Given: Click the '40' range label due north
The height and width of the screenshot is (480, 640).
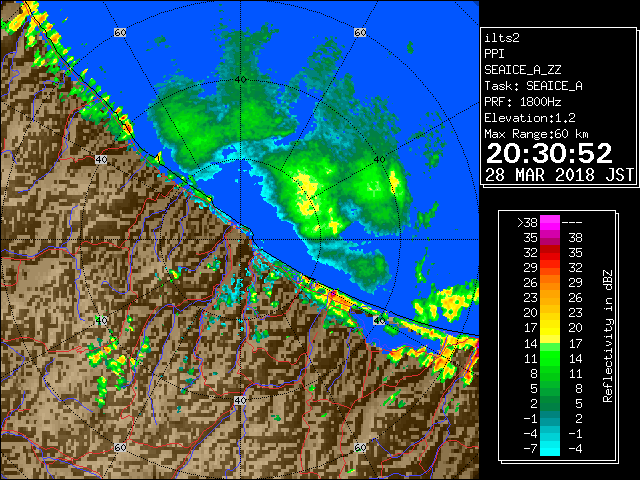Looking at the screenshot, I should [x=240, y=80].
